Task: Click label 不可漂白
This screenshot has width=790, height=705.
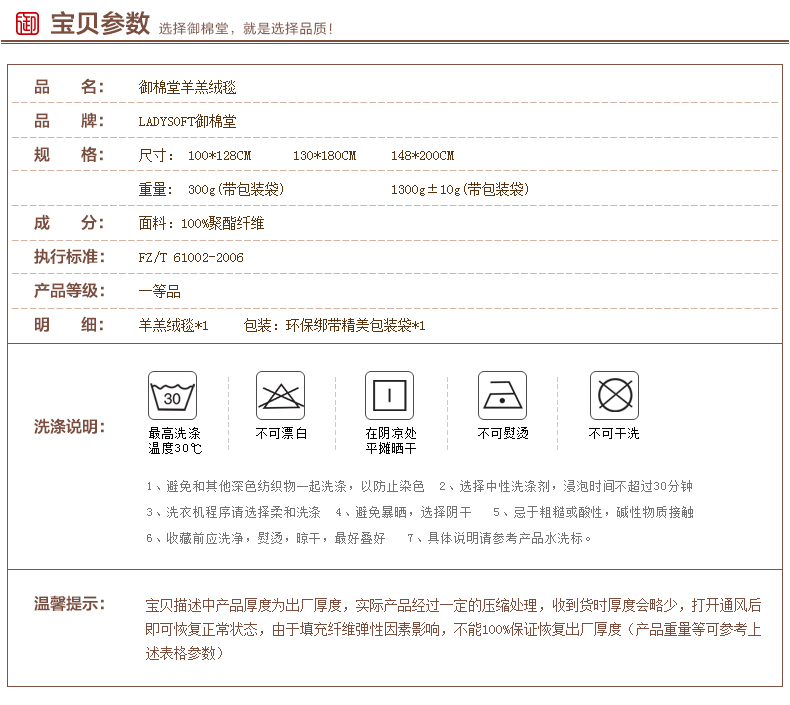Action: pos(281,433)
